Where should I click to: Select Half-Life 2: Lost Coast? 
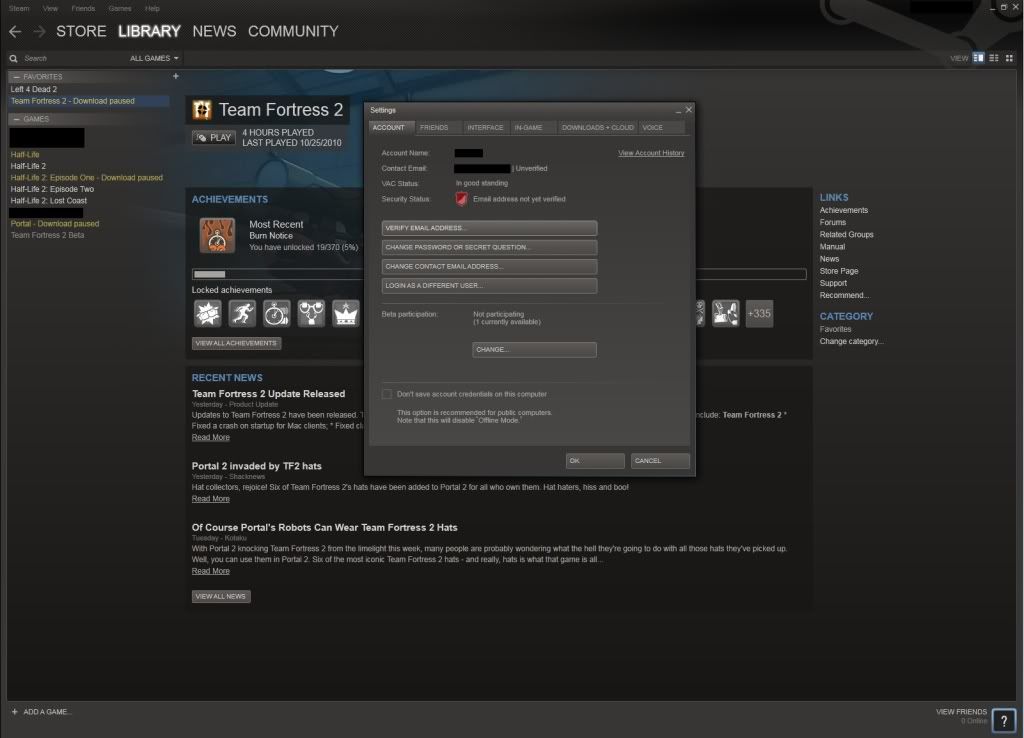[48, 201]
